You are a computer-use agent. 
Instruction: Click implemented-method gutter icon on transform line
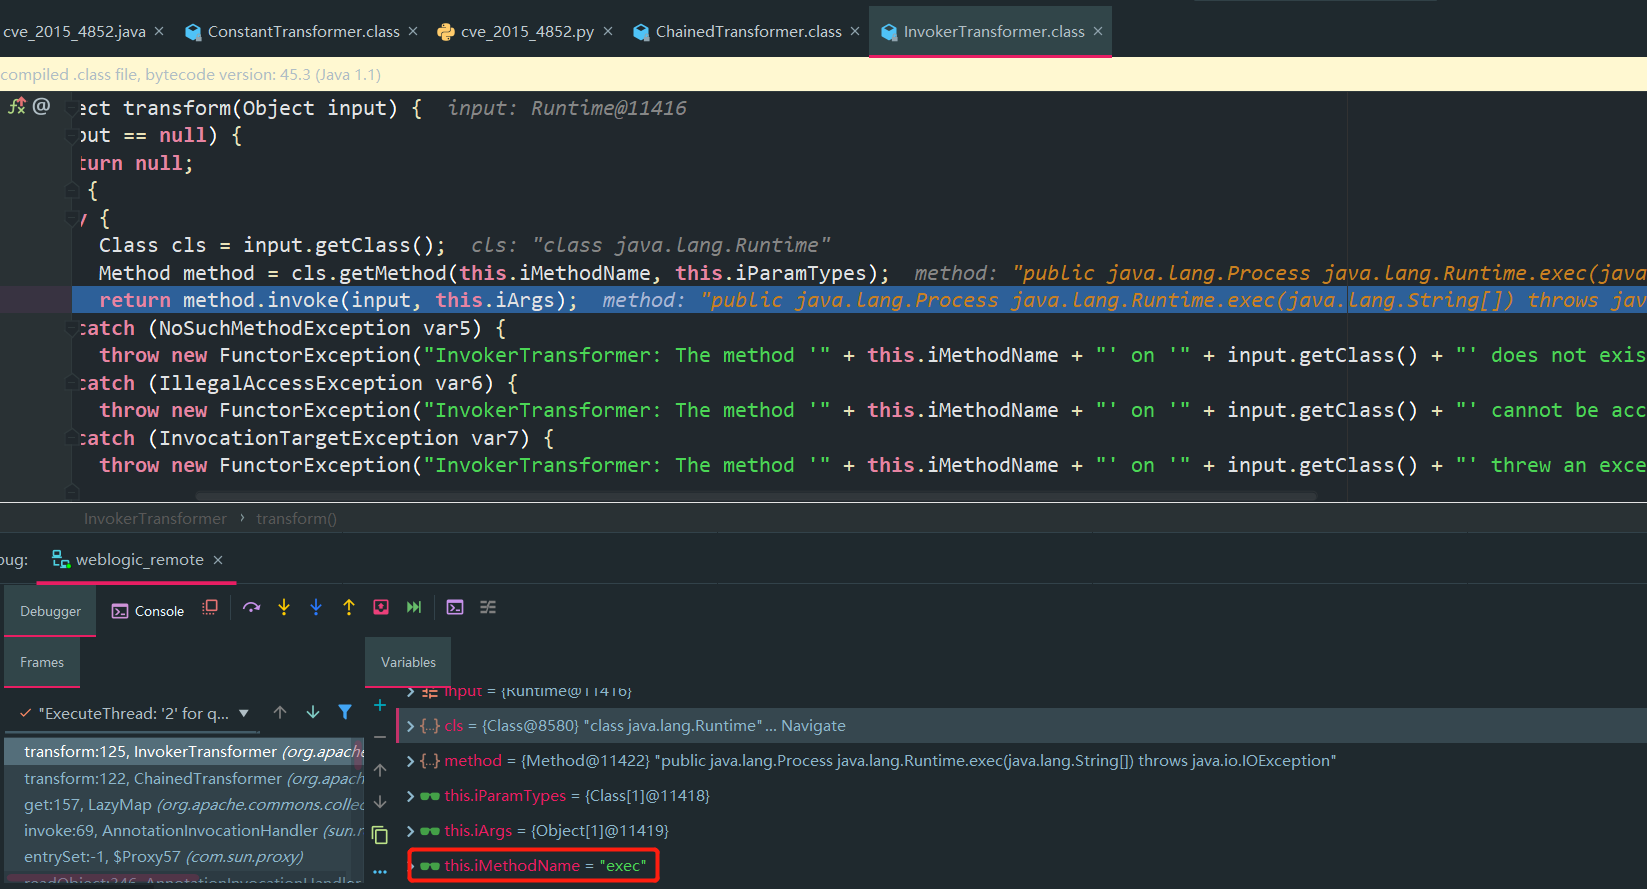[x=17, y=106]
